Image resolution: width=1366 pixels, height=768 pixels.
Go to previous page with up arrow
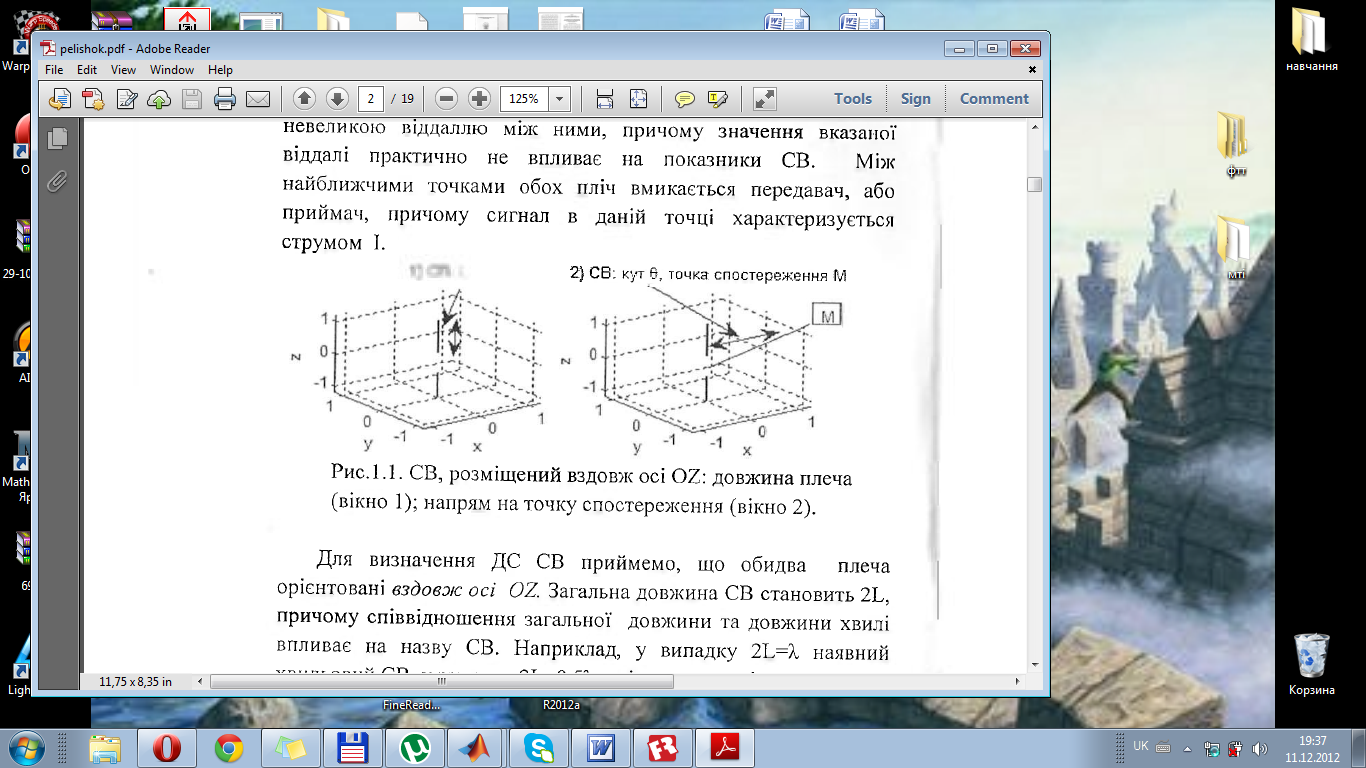(x=305, y=99)
